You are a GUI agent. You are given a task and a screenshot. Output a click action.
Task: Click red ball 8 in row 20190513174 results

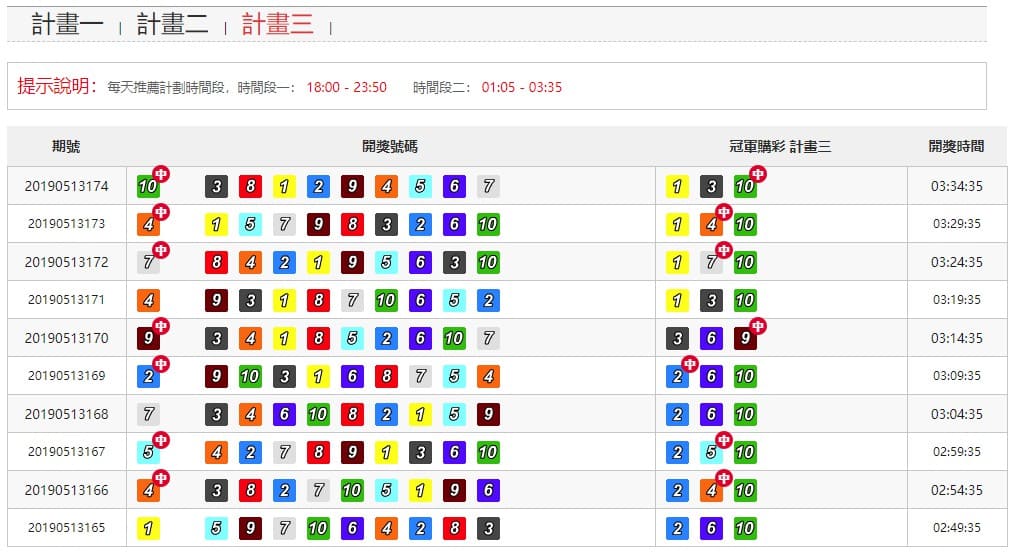click(x=251, y=186)
